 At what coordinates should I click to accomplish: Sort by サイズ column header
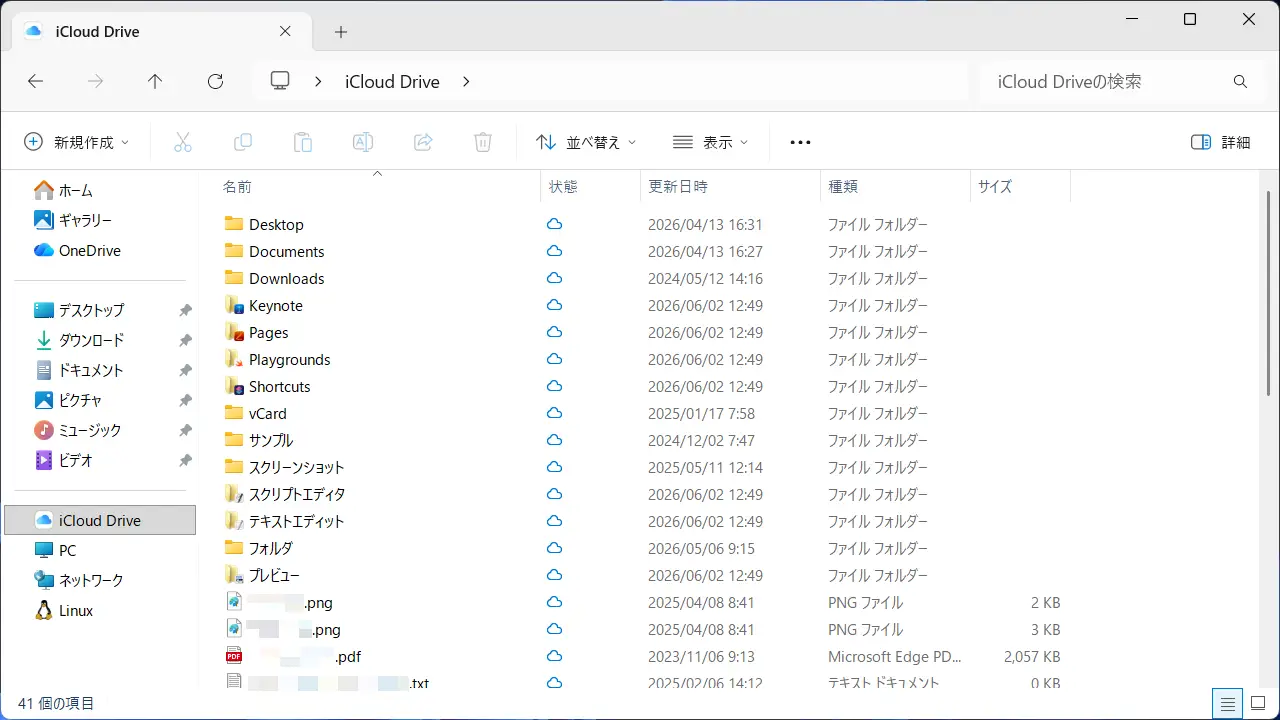click(x=995, y=187)
